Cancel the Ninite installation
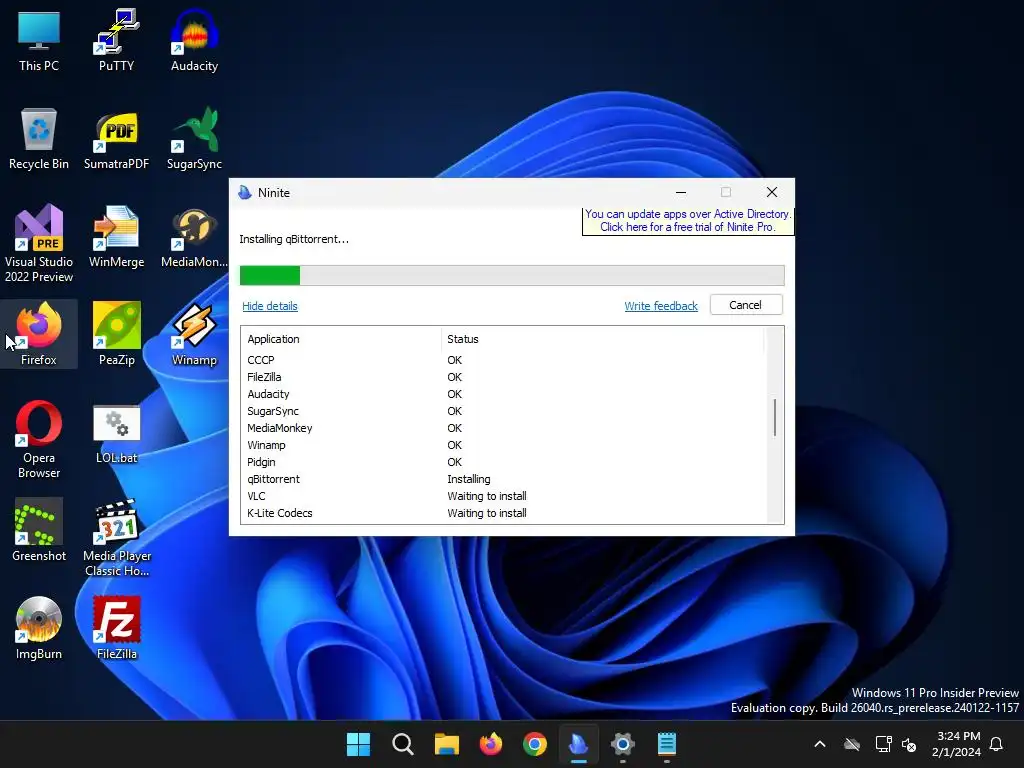Viewport: 1024px width, 768px height. (x=746, y=305)
